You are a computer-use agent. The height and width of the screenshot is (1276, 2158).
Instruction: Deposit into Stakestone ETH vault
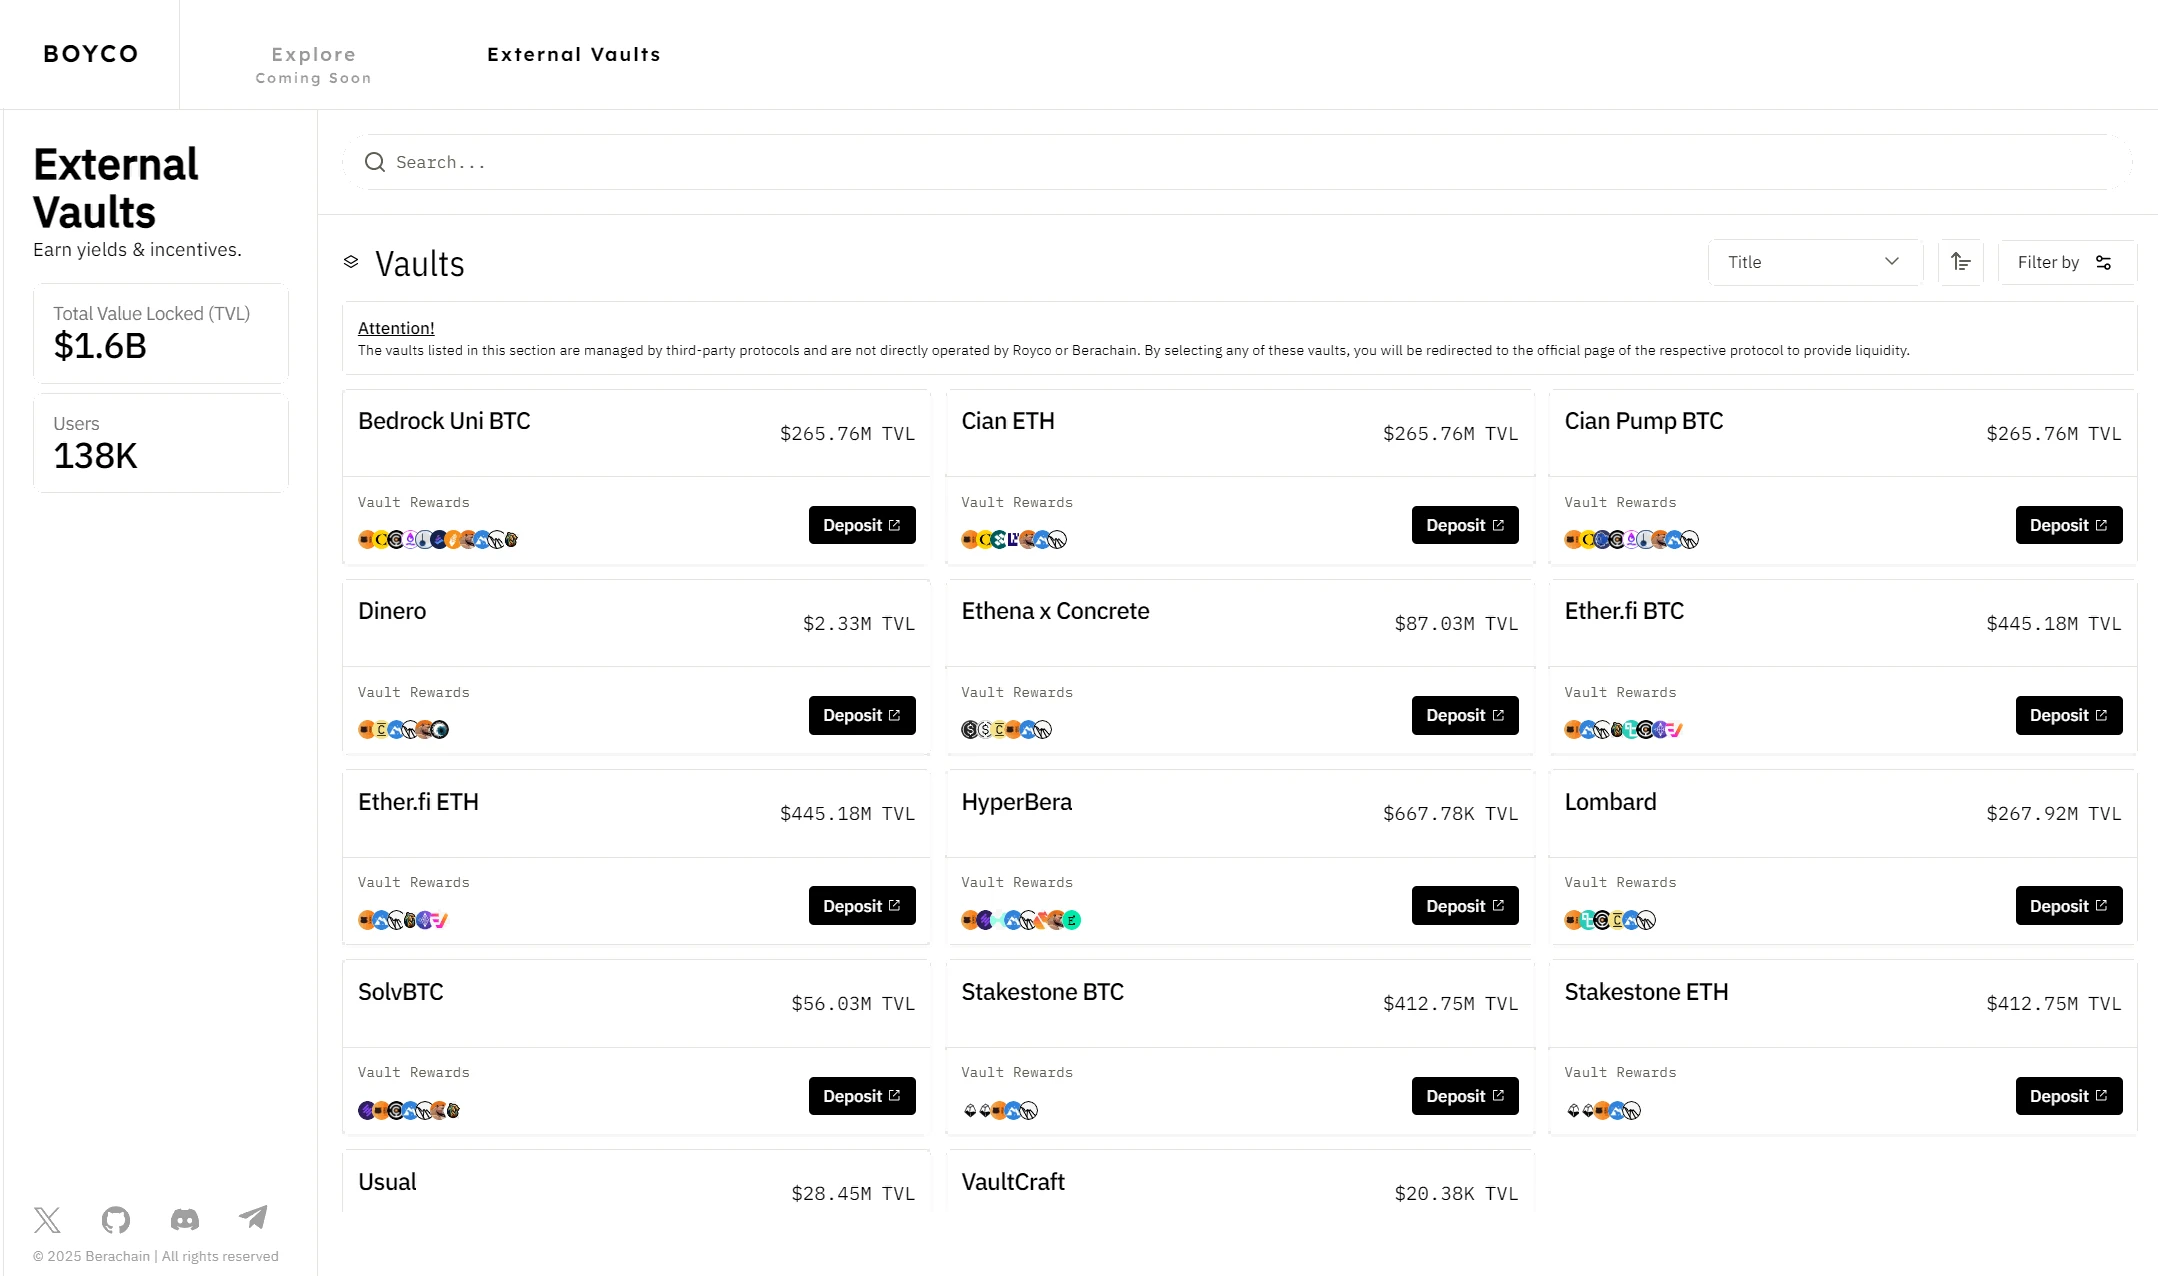[2069, 1096]
